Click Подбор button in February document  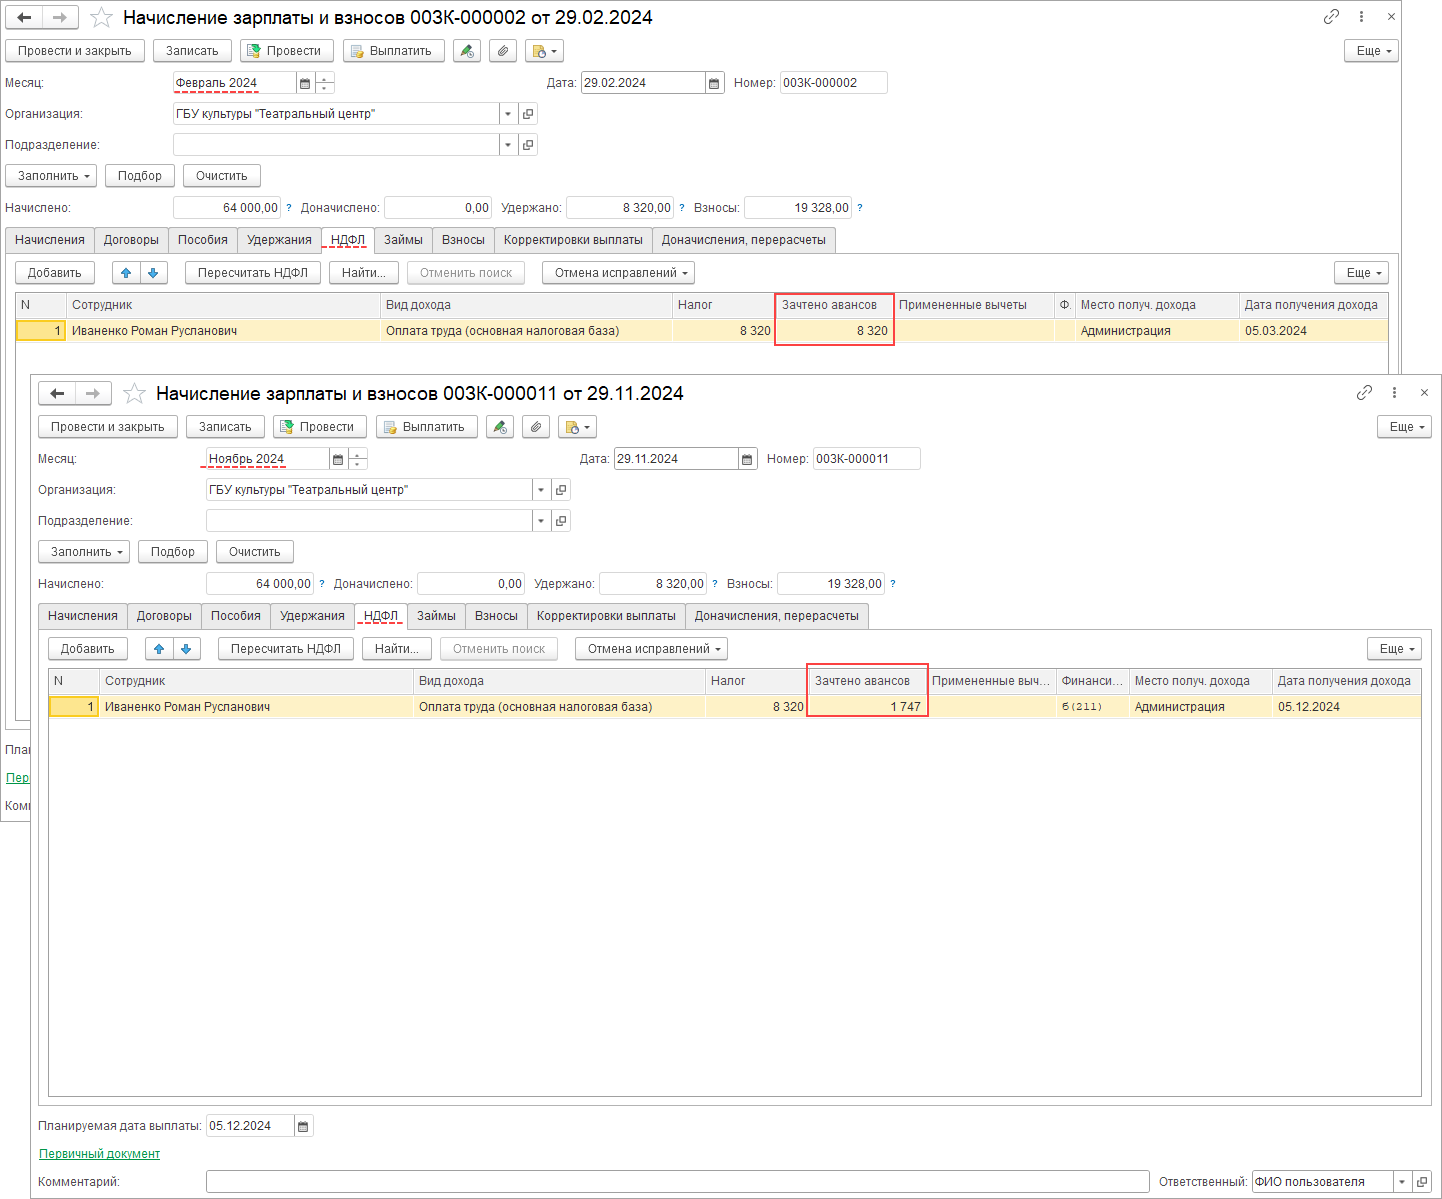[140, 176]
